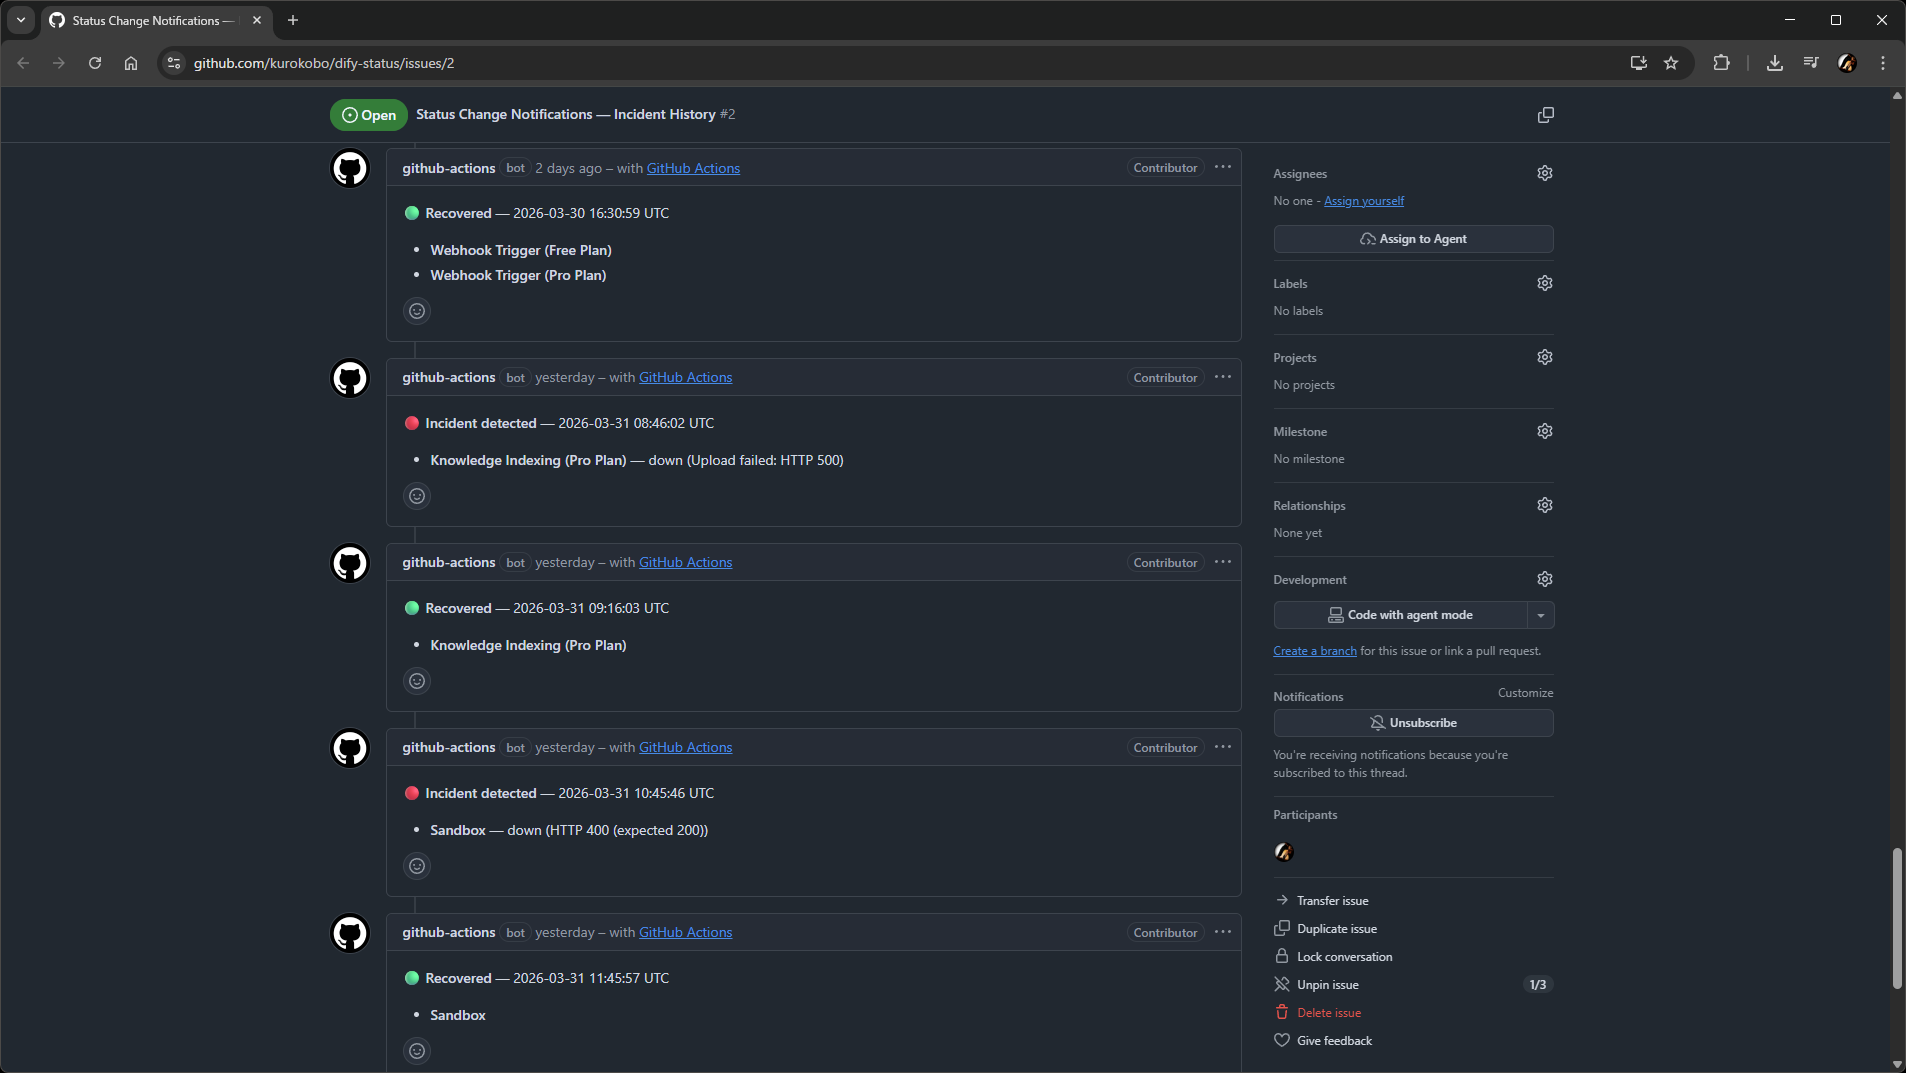The width and height of the screenshot is (1906, 1073).
Task: Add reaction to Webhook Trigger recovered comment
Action: pyautogui.click(x=417, y=311)
